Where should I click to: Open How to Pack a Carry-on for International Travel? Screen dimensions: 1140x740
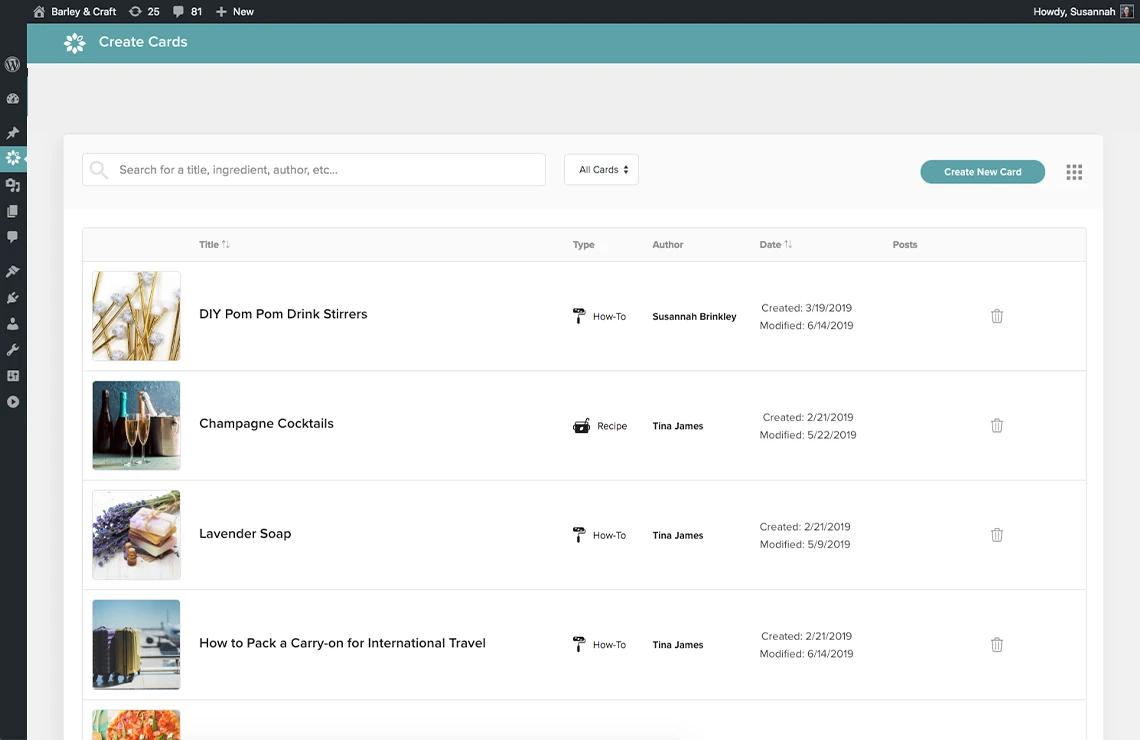click(x=342, y=643)
